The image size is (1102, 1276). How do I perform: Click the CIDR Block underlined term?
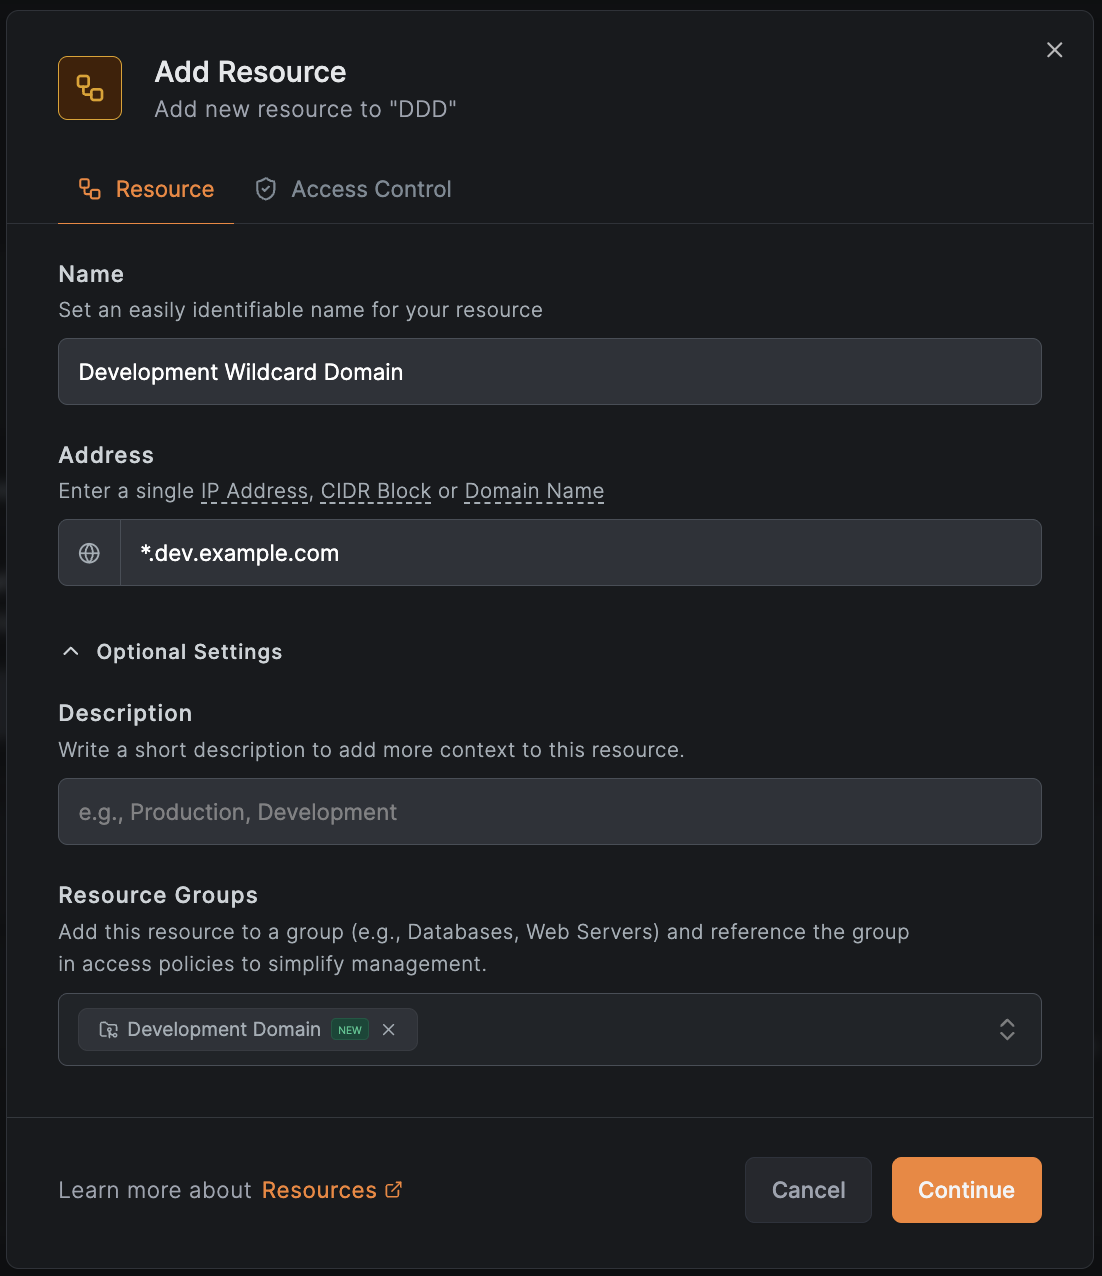(375, 491)
